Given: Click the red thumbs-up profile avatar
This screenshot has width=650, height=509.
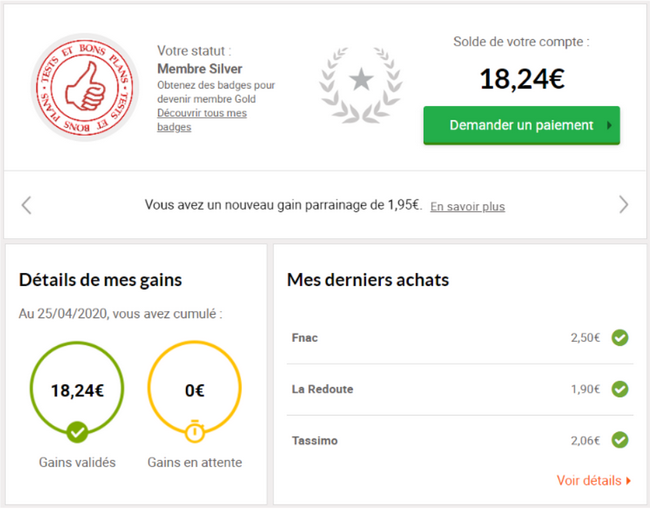Looking at the screenshot, I should [85, 87].
